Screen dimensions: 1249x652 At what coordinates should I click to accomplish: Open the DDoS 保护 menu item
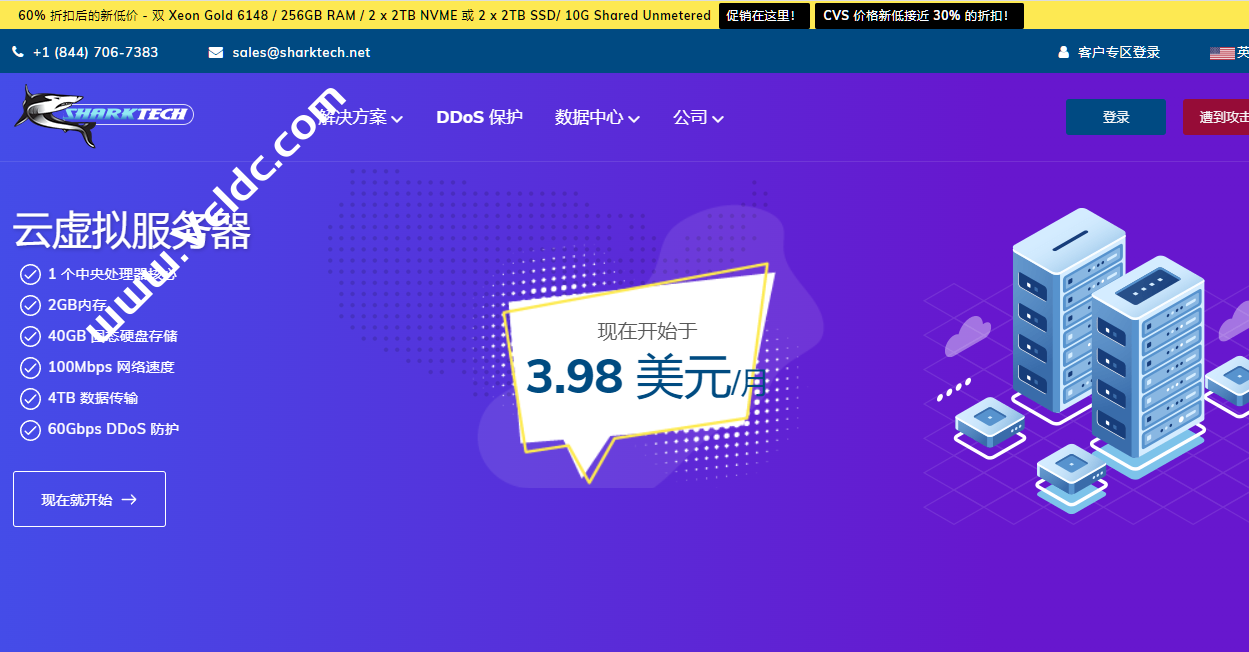[x=479, y=117]
